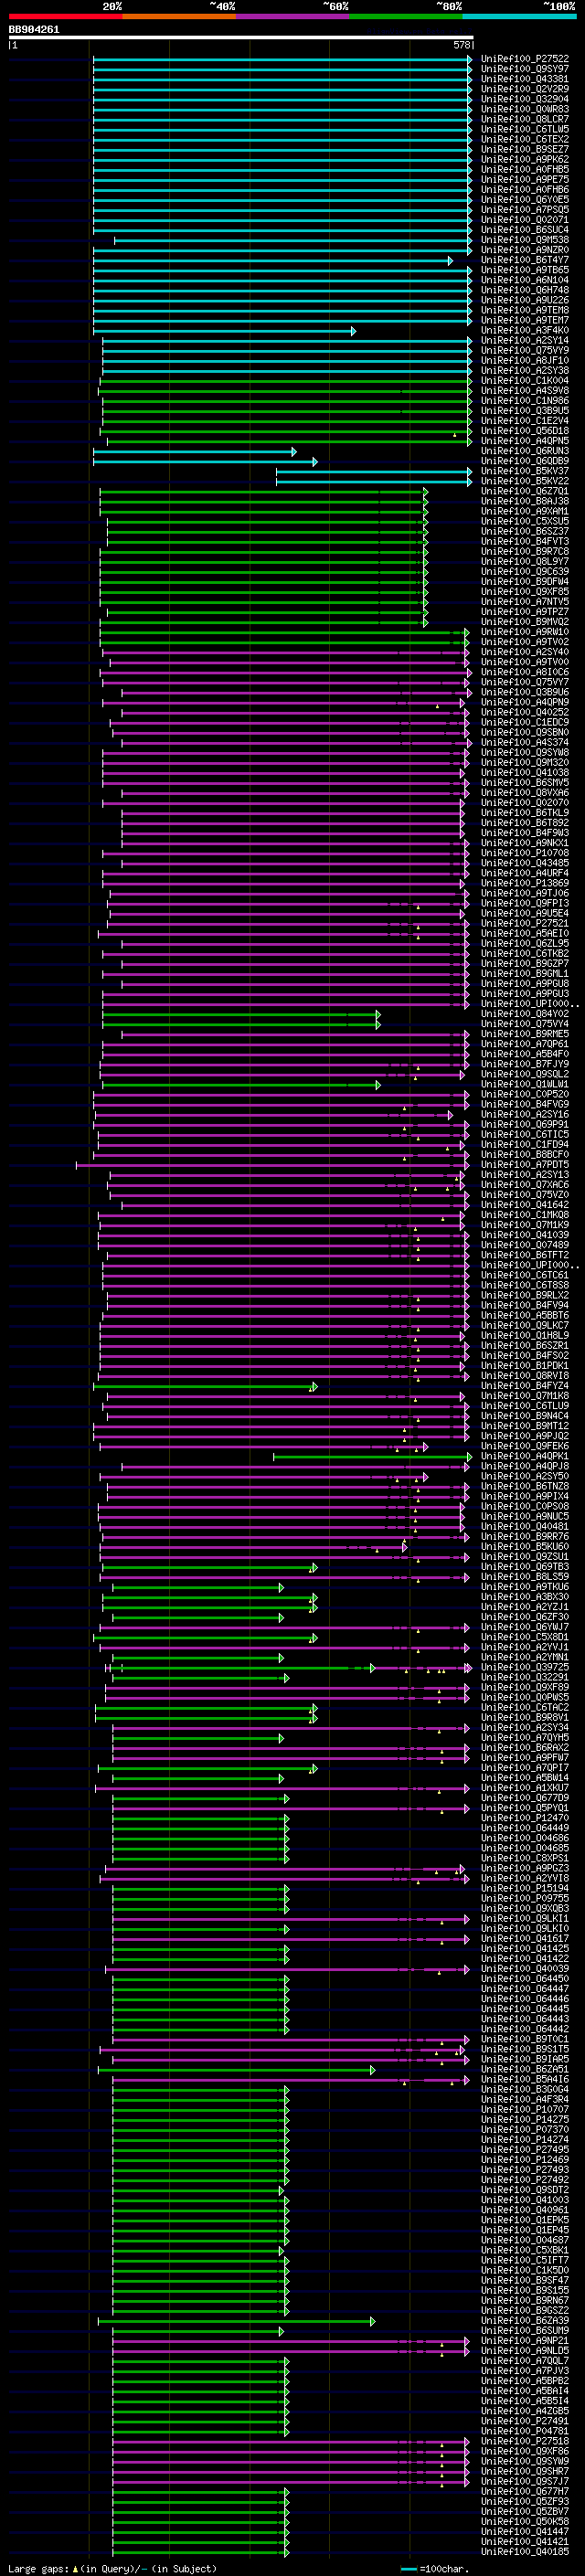Click hit label UniRef100_A5B4F0
This screenshot has width=585, height=2576.
pos(525,1054)
